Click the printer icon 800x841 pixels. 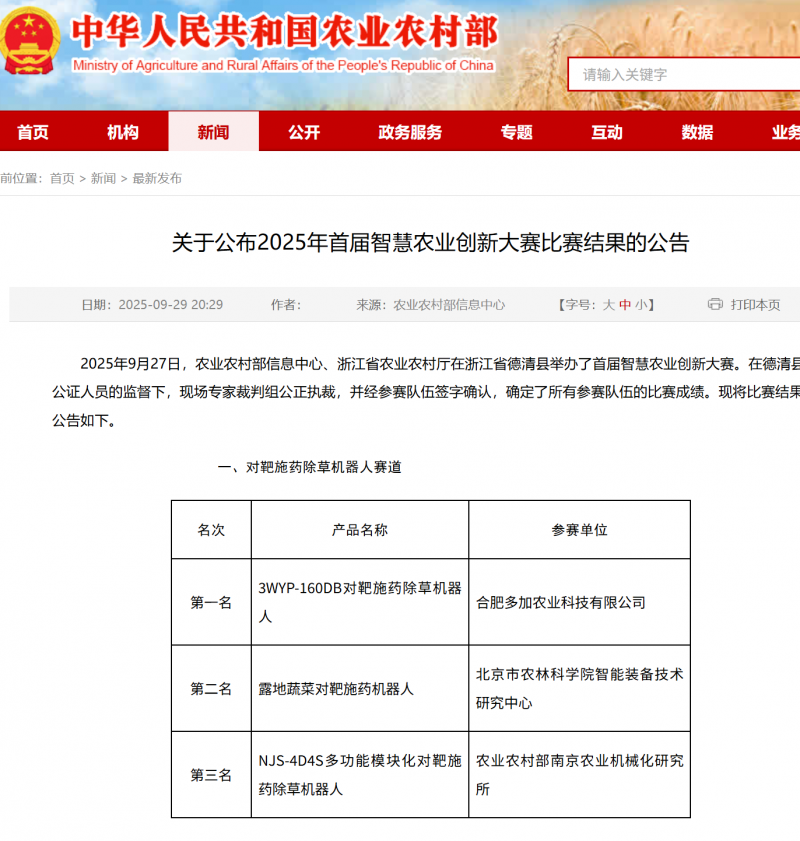[x=715, y=304]
